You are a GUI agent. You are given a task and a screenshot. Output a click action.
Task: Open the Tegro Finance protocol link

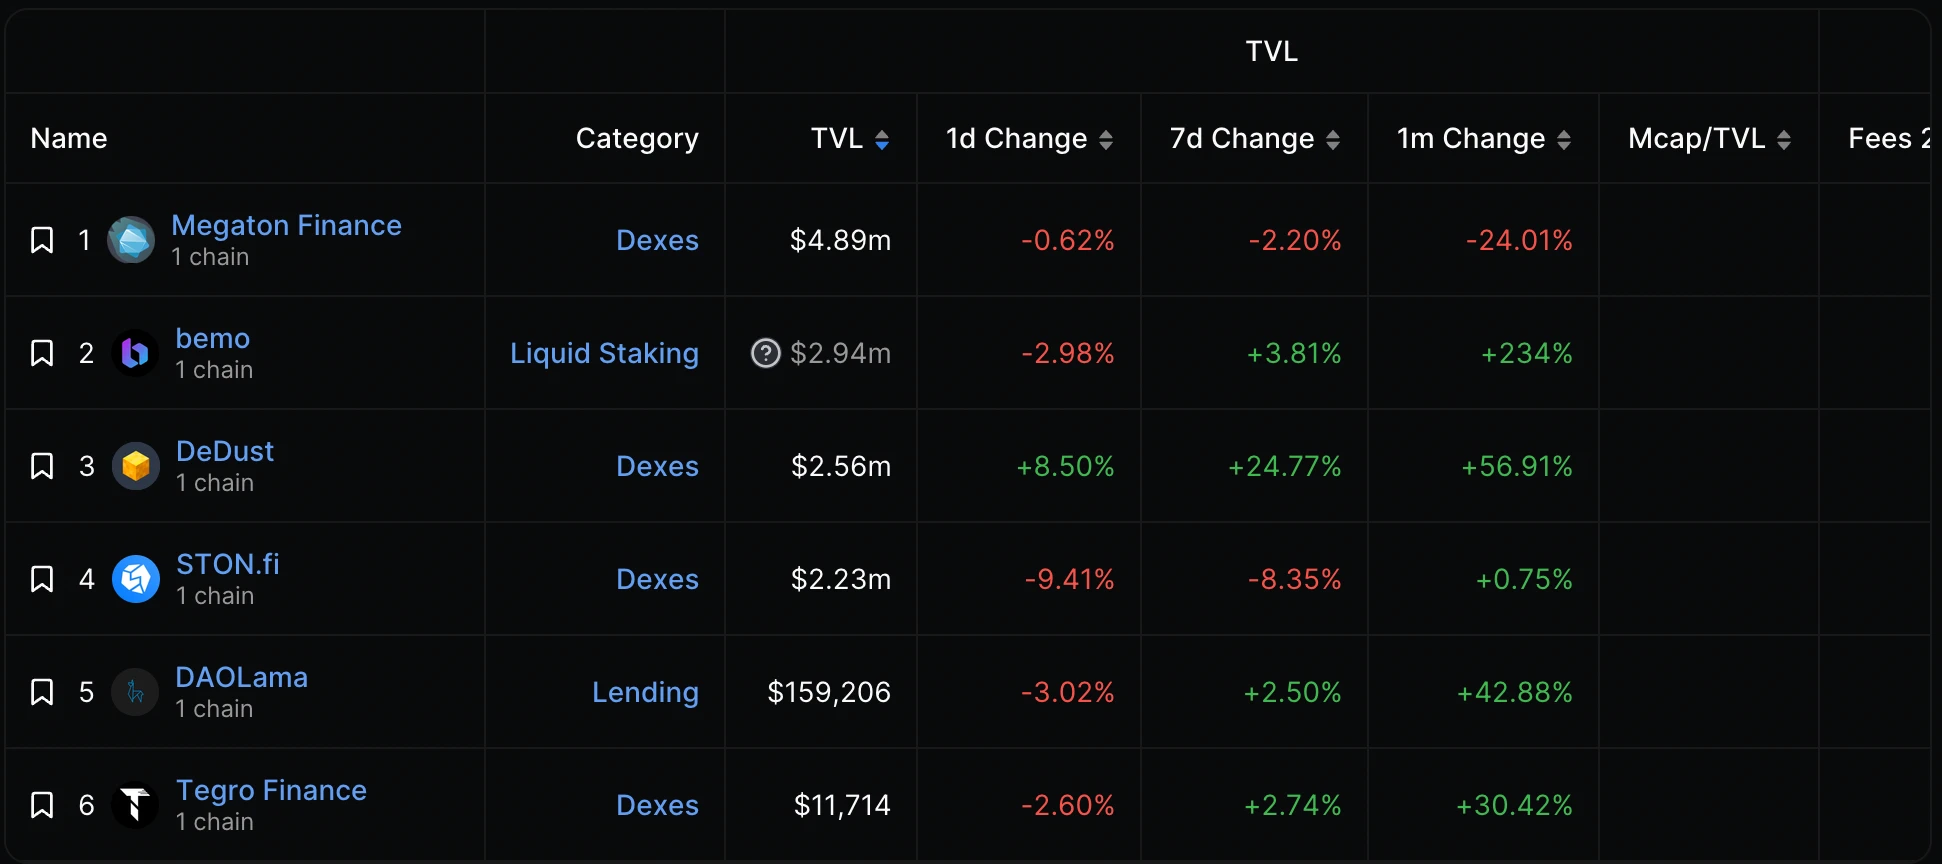click(271, 790)
